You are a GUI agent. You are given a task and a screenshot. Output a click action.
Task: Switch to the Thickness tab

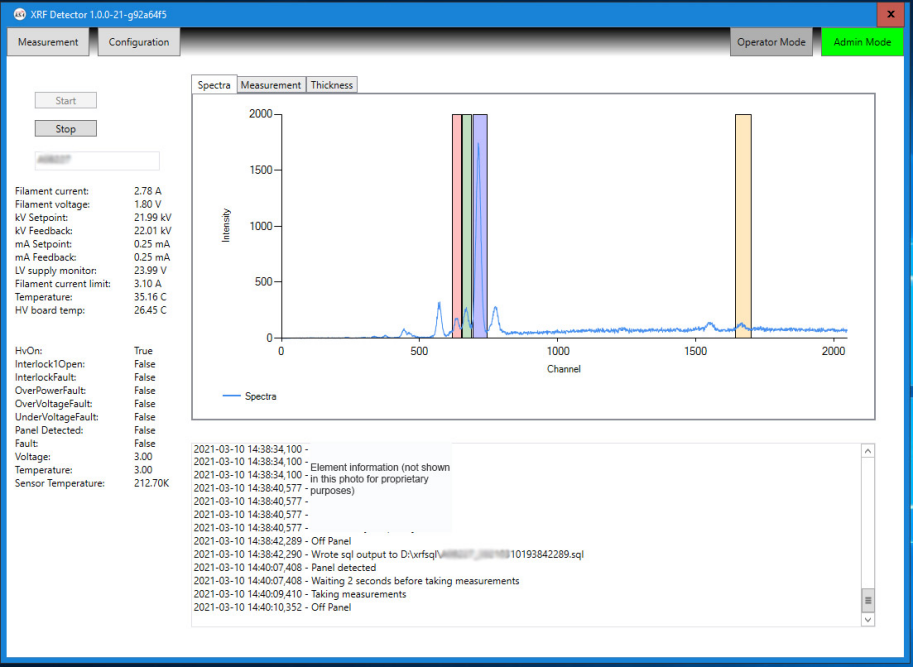331,85
